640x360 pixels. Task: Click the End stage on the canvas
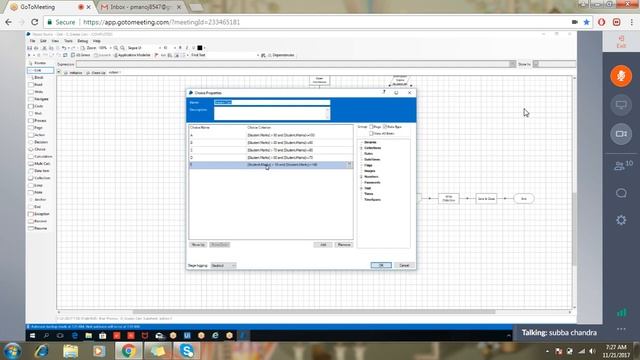pos(524,198)
